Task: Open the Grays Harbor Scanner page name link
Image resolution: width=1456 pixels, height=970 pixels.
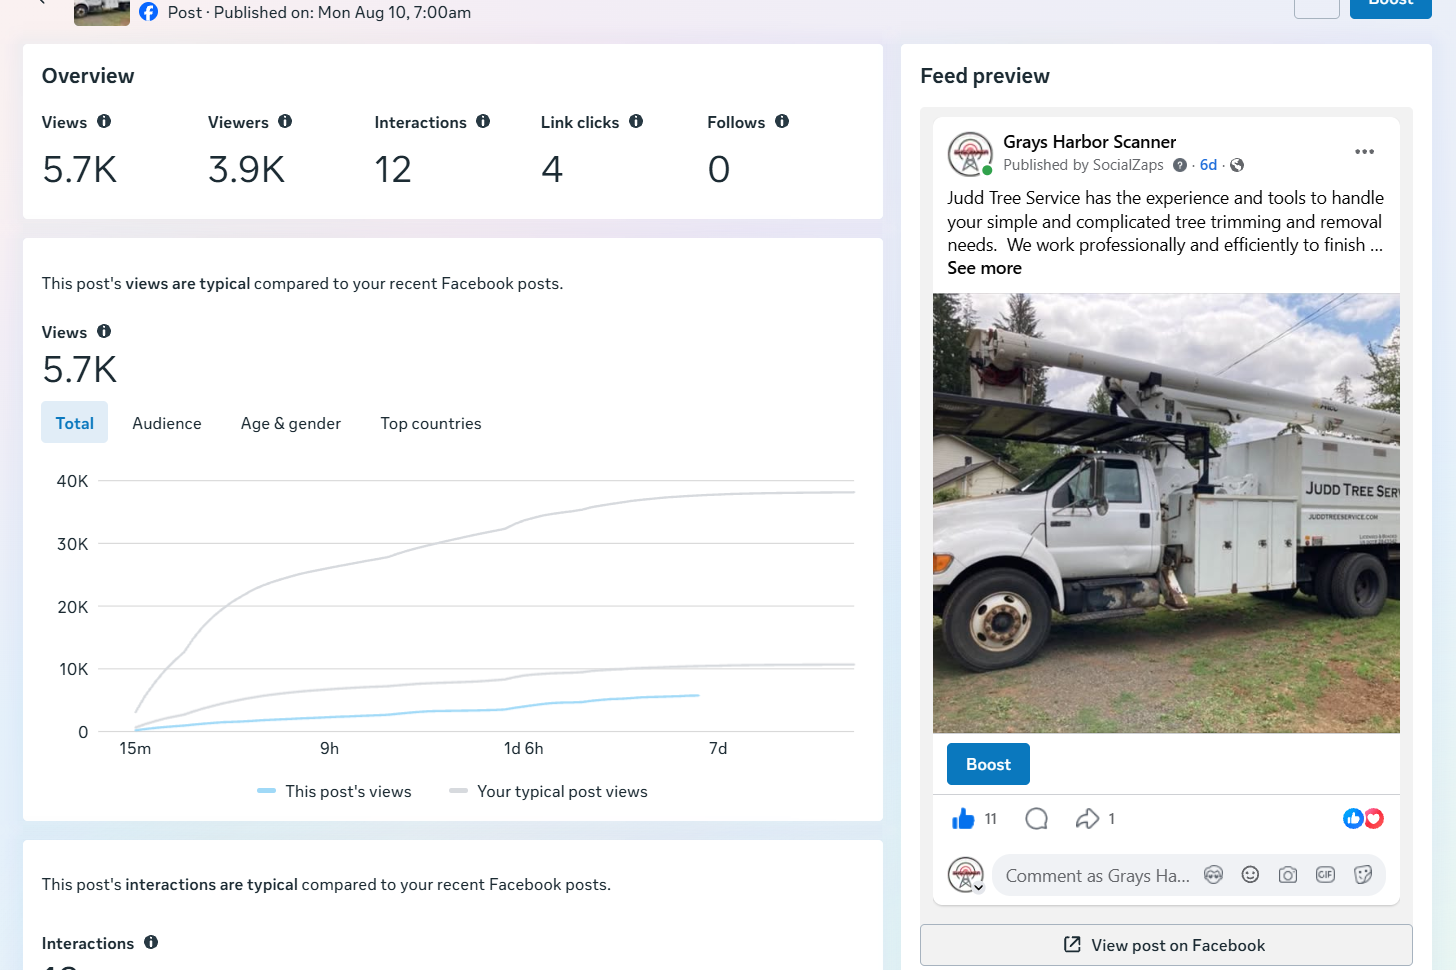Action: pyautogui.click(x=1090, y=142)
